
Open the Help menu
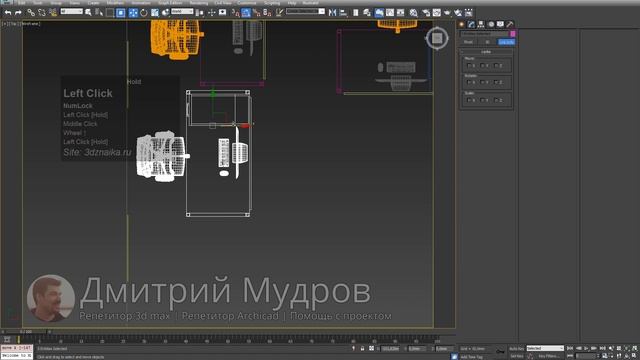(292, 3)
